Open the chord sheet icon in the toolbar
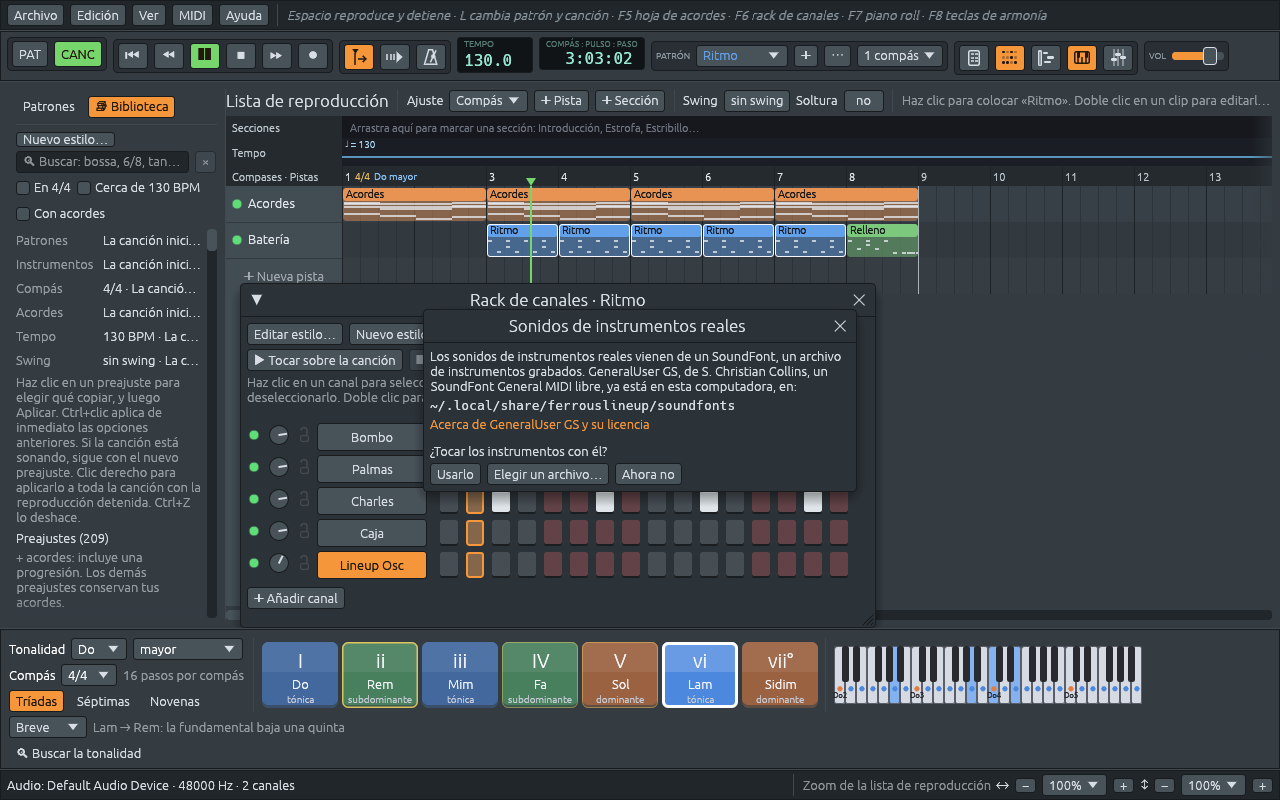 coord(973,58)
